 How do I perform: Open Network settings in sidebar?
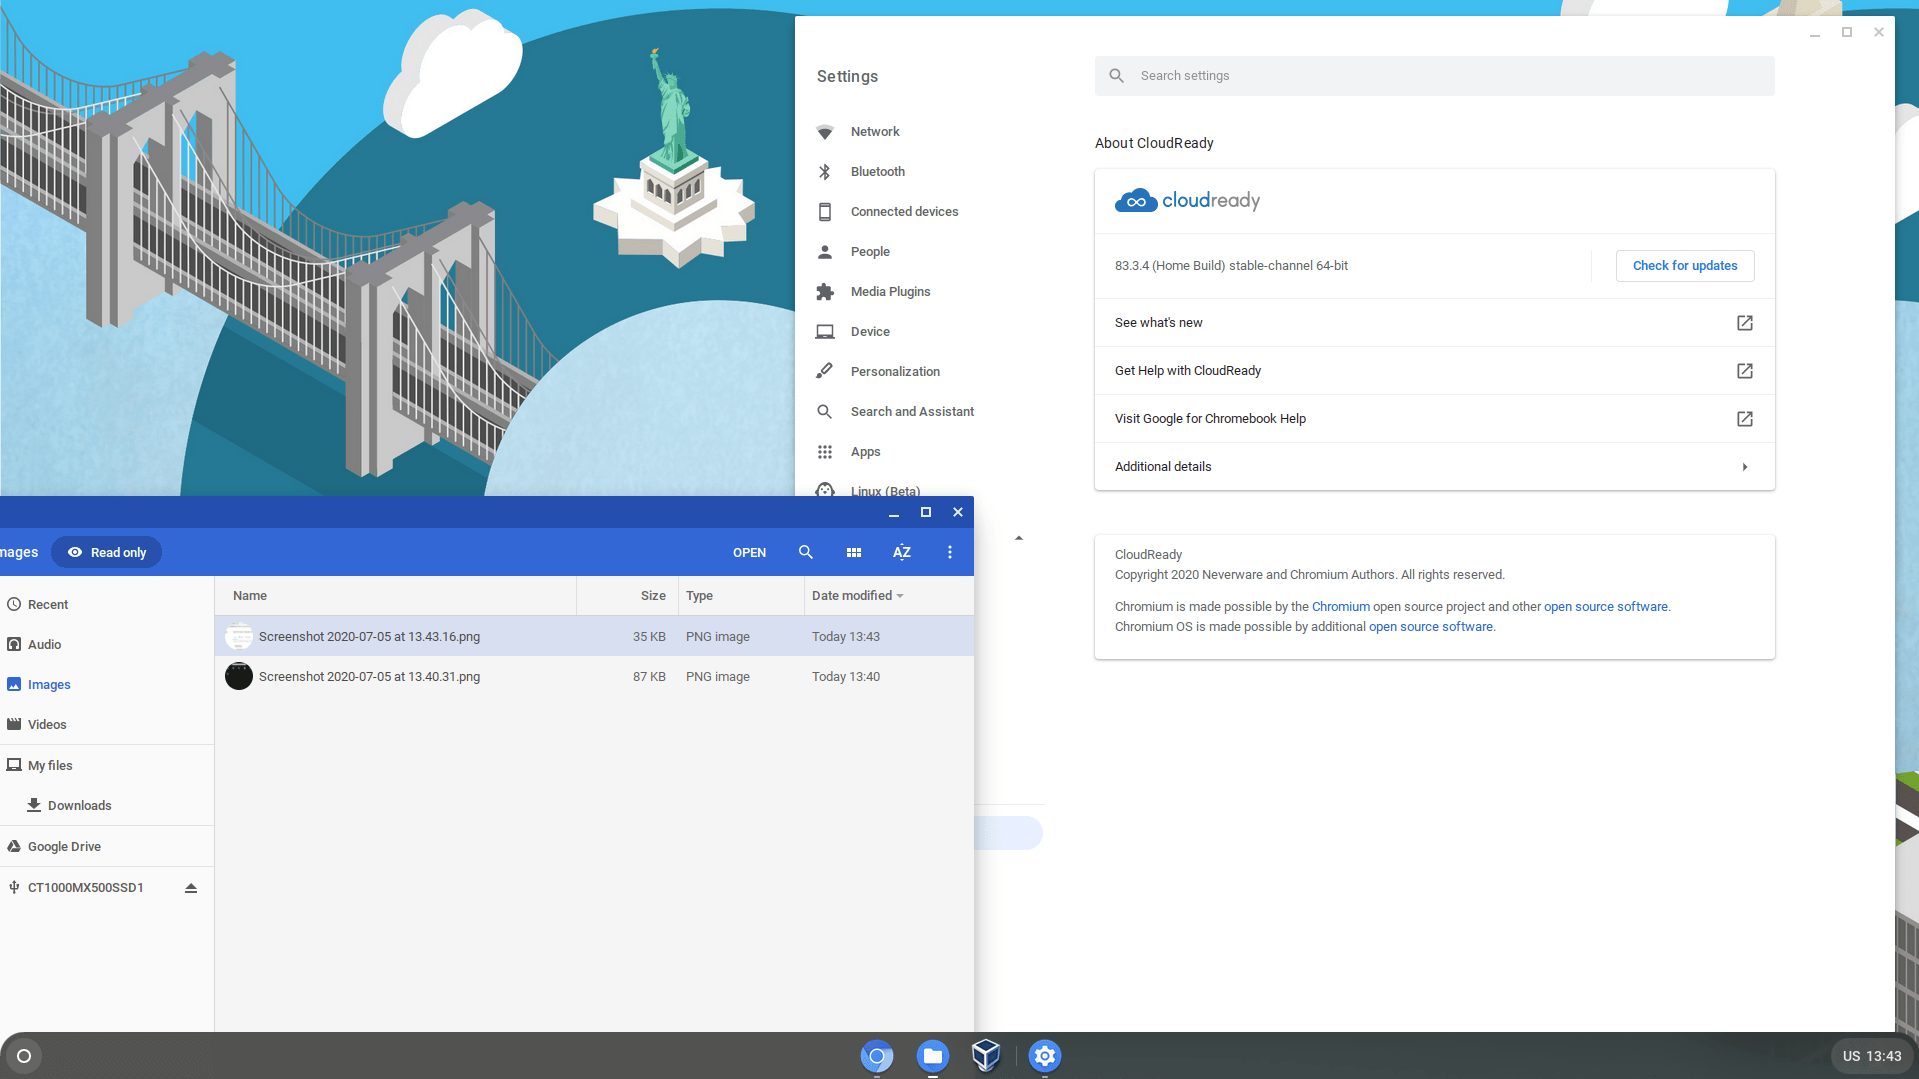tap(875, 132)
